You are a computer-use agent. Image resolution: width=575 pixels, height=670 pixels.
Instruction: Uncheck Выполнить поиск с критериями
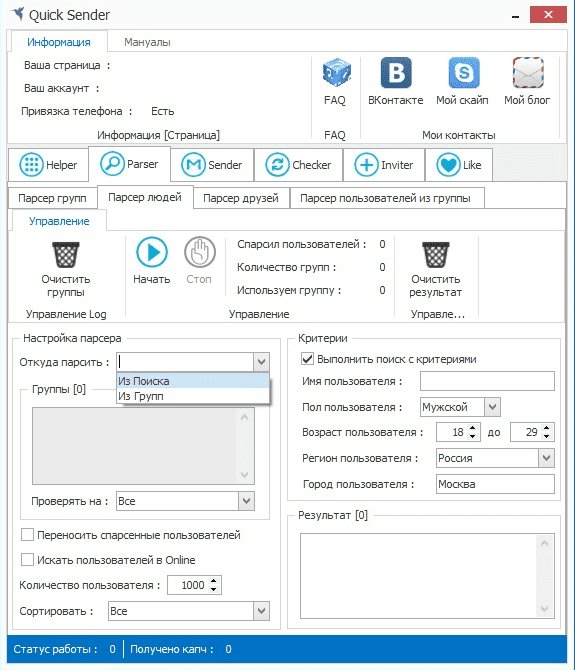307,359
